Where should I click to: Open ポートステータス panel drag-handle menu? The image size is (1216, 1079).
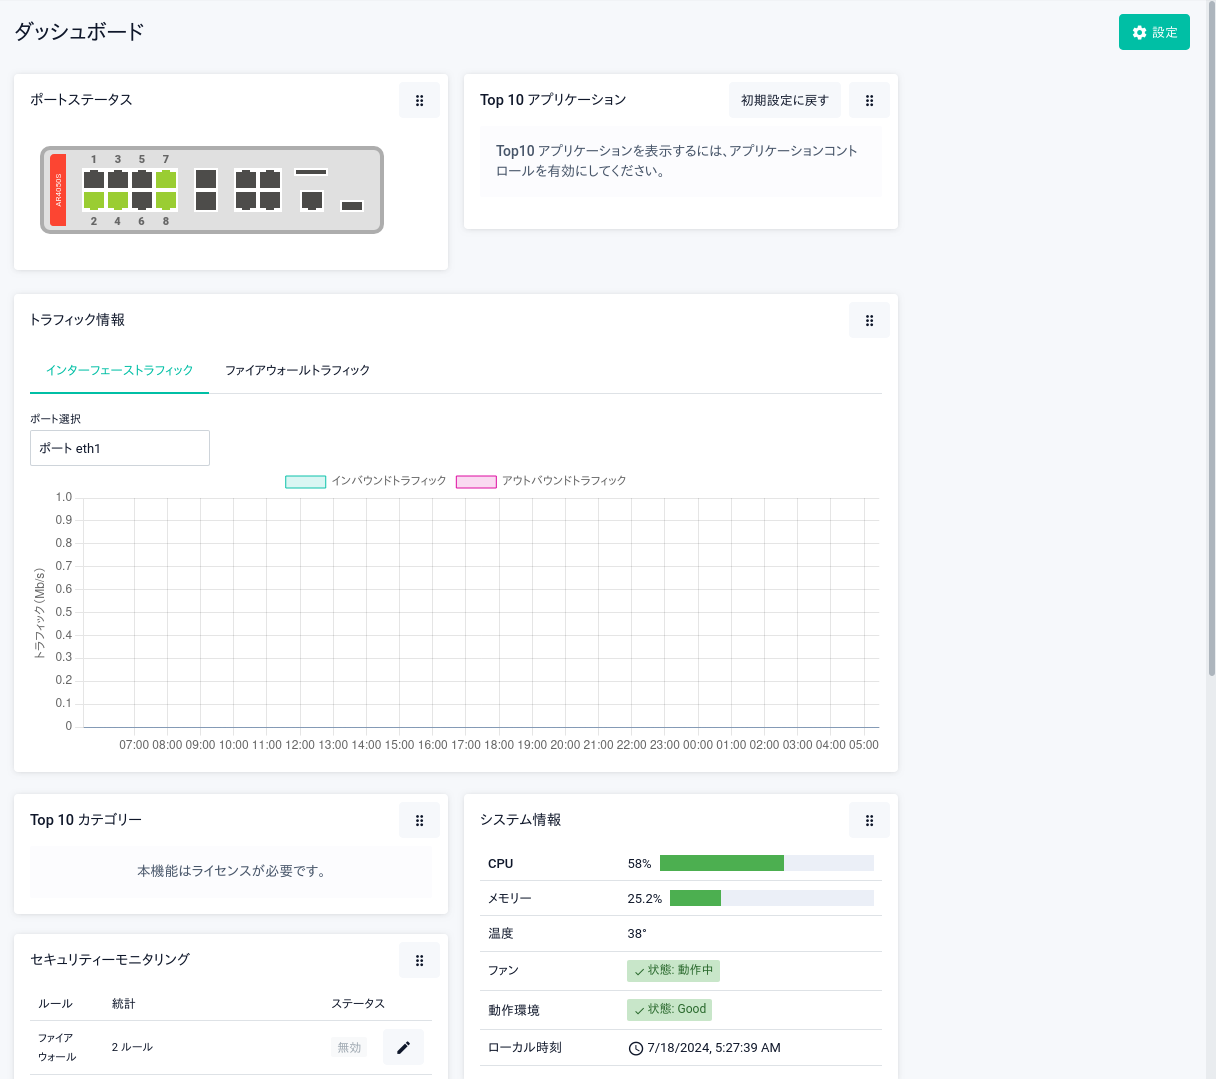tap(419, 100)
